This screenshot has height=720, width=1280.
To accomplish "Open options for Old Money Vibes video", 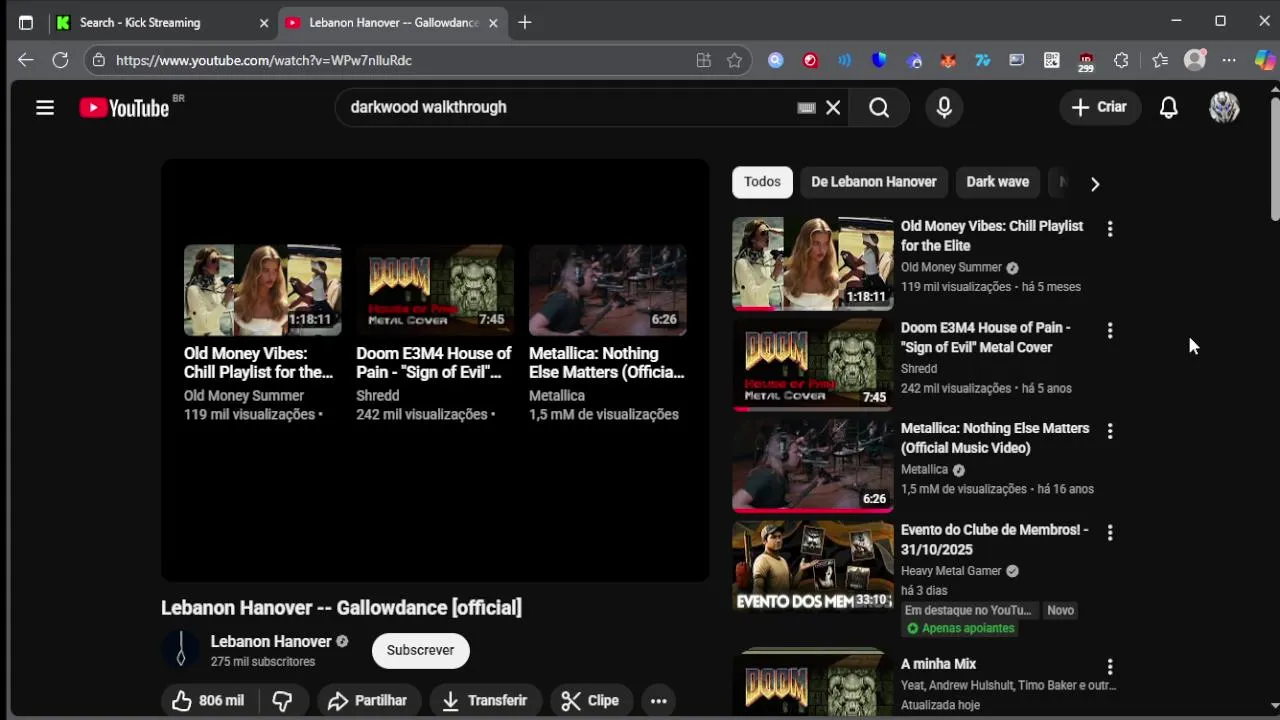I will tap(1110, 229).
